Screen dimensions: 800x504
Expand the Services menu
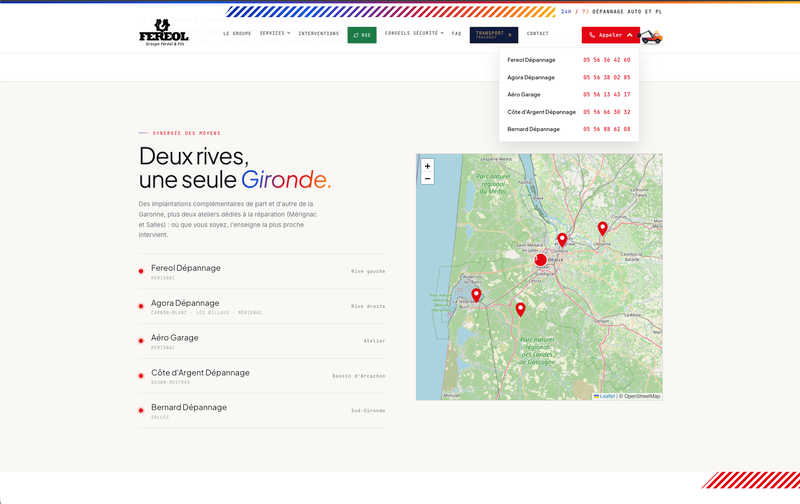[x=275, y=33]
